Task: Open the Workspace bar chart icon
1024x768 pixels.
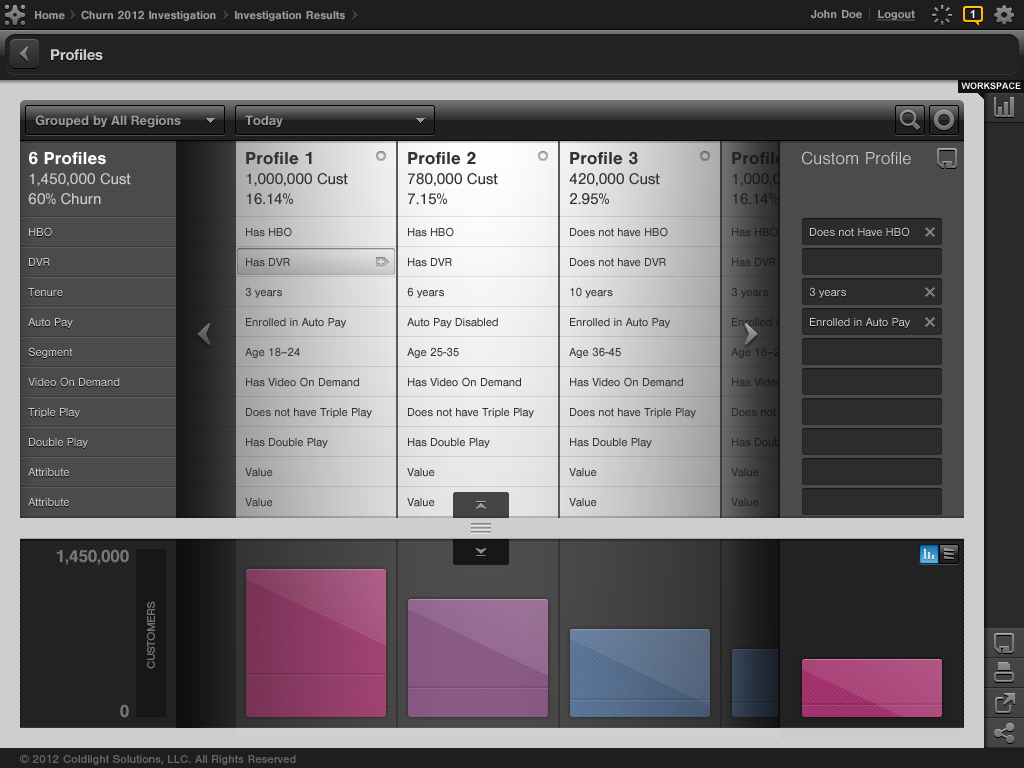Action: click(1003, 107)
